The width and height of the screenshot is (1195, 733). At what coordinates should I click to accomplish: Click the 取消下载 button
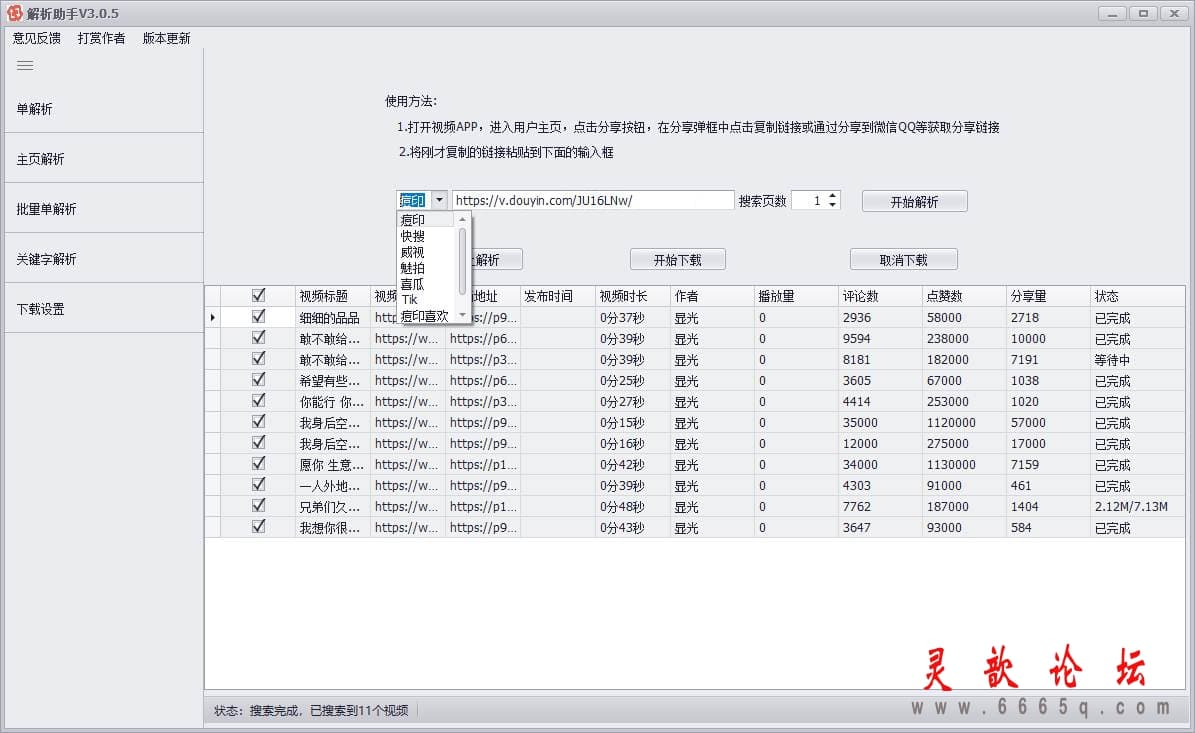tap(903, 260)
